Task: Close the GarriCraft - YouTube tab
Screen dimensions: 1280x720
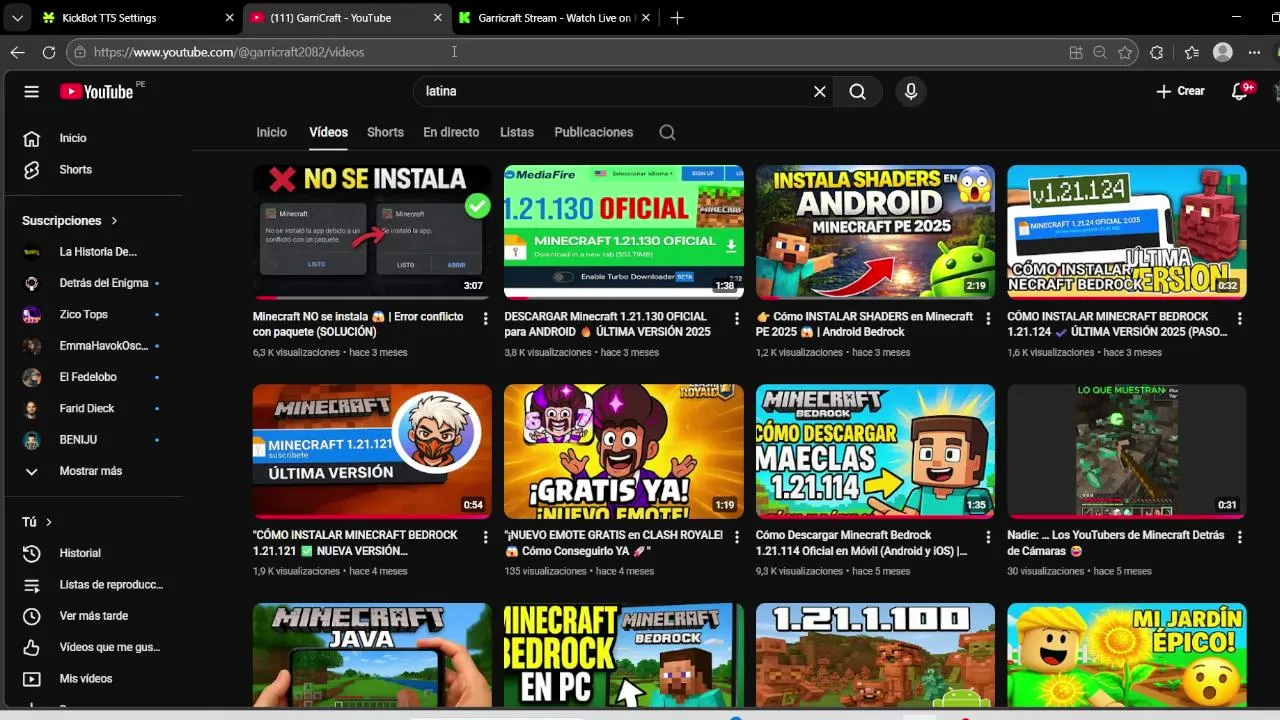Action: click(x=437, y=18)
